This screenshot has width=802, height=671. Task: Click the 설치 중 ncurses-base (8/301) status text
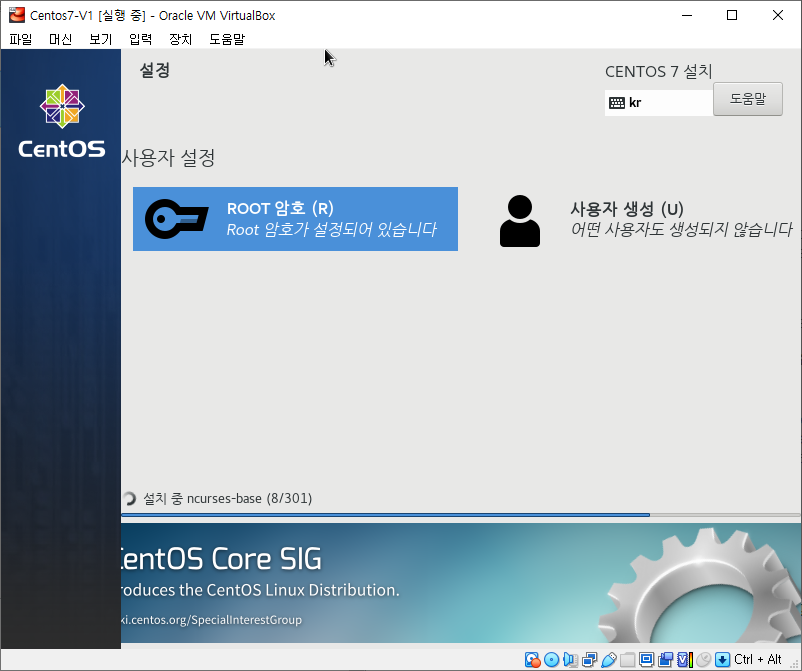point(228,498)
